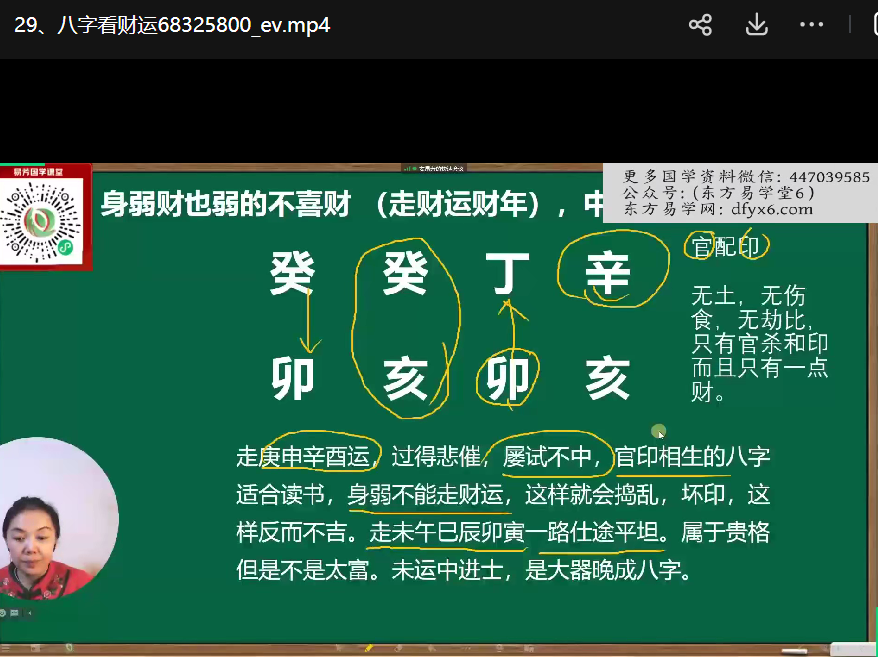
Task: Click the circled 辛 character
Action: [x=608, y=270]
